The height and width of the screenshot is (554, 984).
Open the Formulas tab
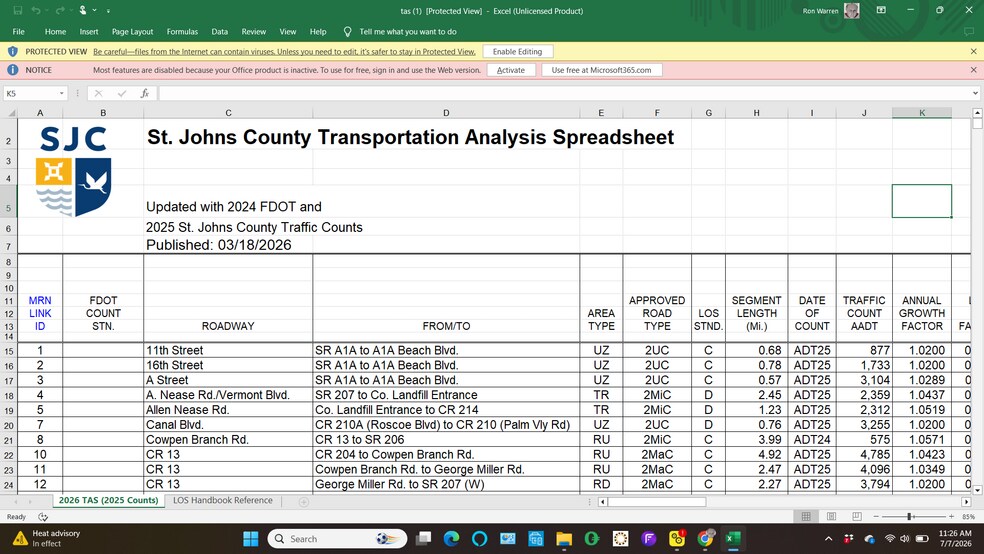pyautogui.click(x=182, y=31)
